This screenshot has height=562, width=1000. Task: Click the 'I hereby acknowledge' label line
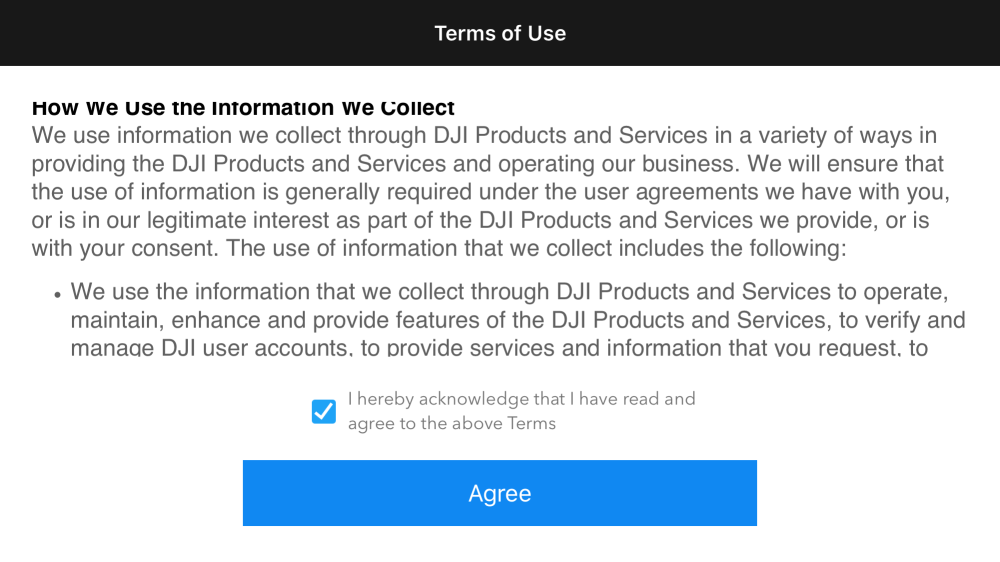click(x=521, y=399)
